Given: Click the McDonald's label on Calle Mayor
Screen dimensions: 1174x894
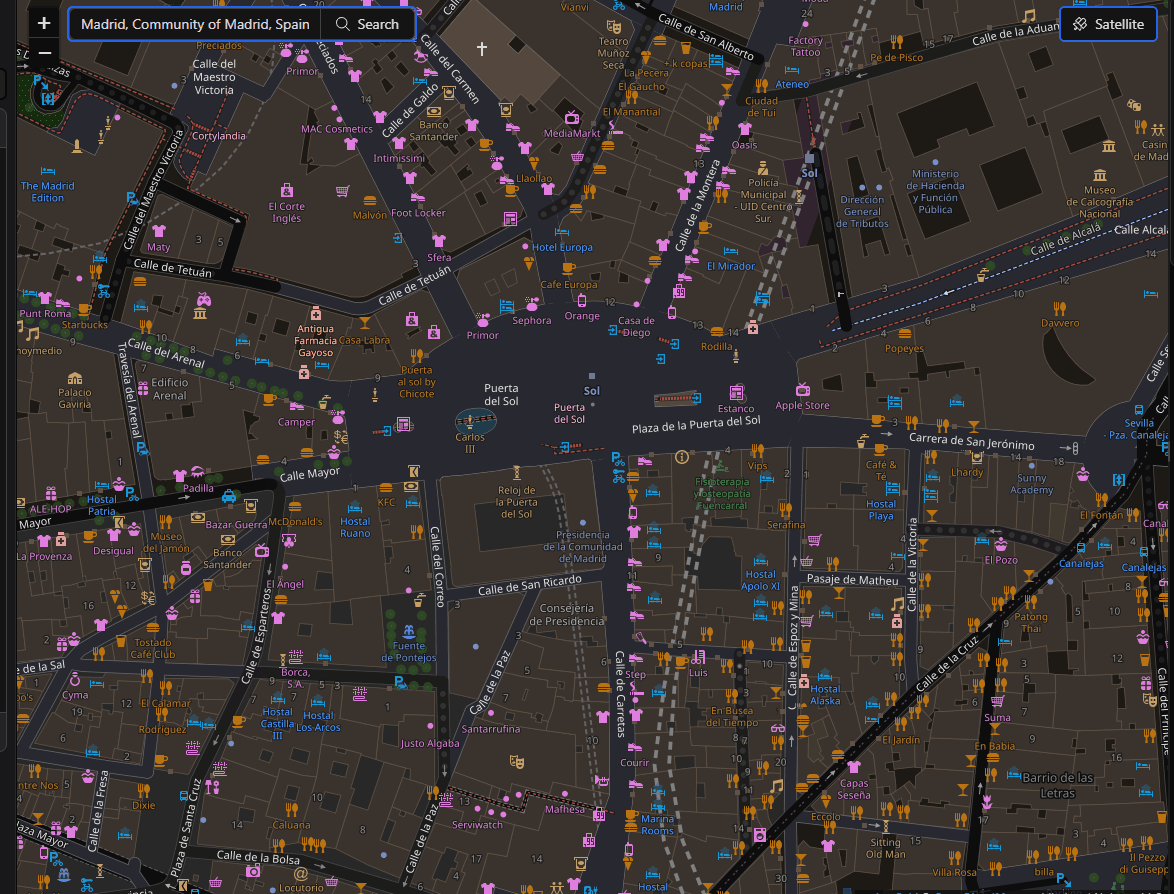Looking at the screenshot, I should coord(295,522).
